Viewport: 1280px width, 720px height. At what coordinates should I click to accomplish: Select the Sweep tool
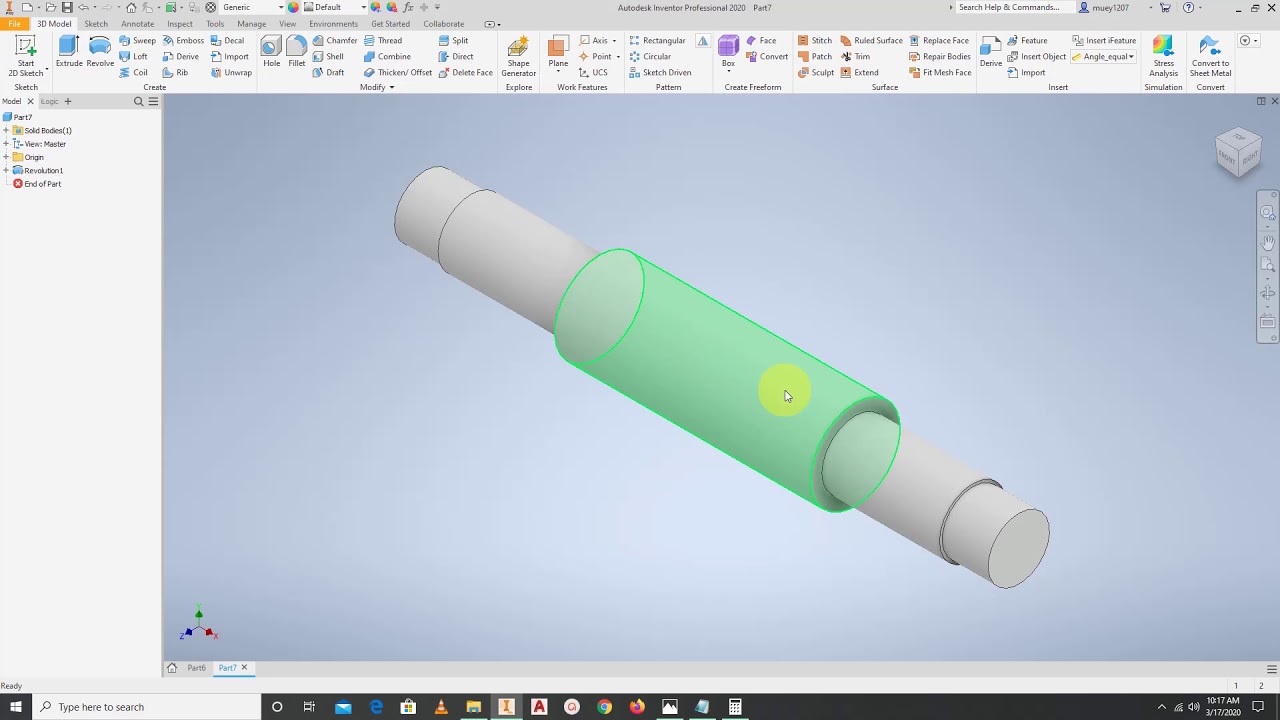[138, 40]
